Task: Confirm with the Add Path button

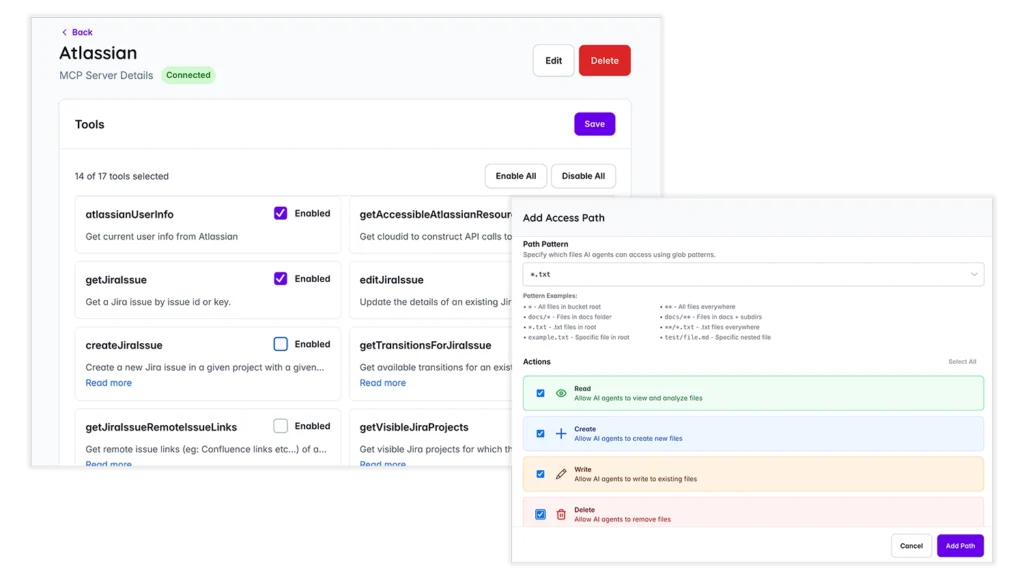Action: (x=960, y=545)
